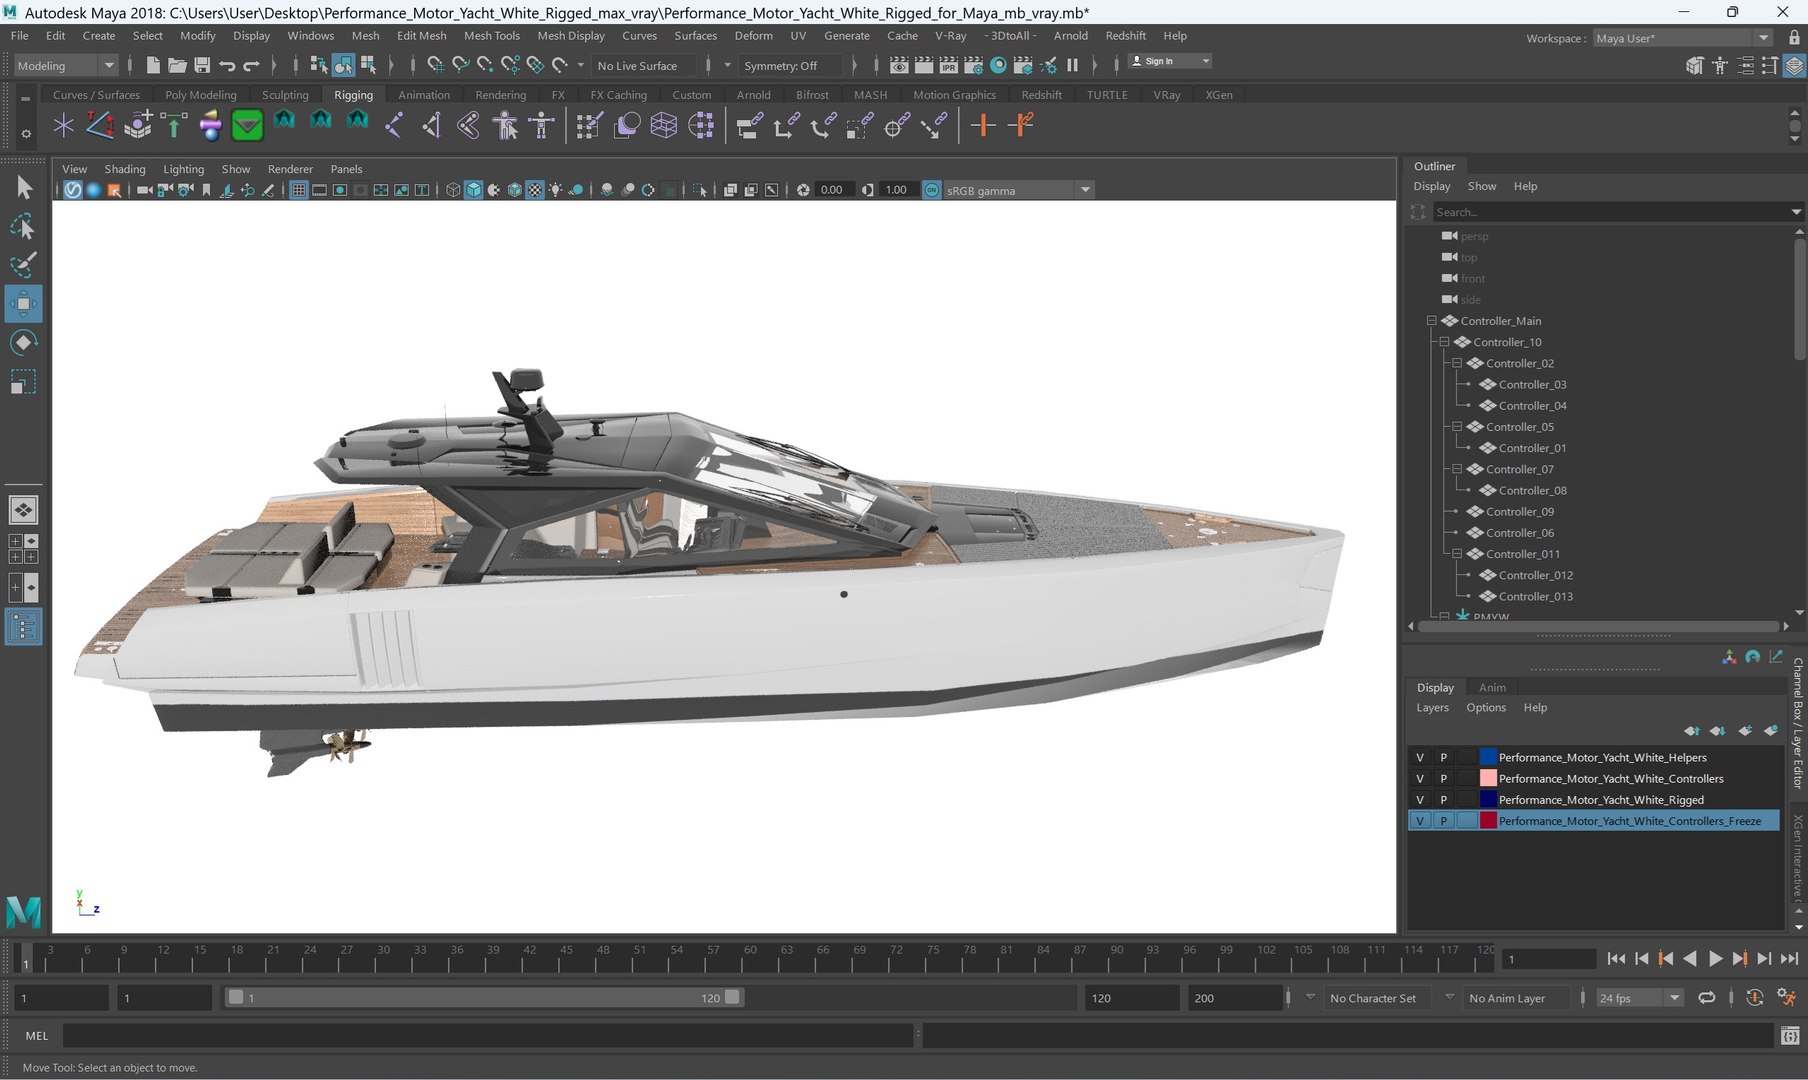Image resolution: width=1808 pixels, height=1080 pixels.
Task: Click the Save scene icon
Action: pyautogui.click(x=202, y=65)
